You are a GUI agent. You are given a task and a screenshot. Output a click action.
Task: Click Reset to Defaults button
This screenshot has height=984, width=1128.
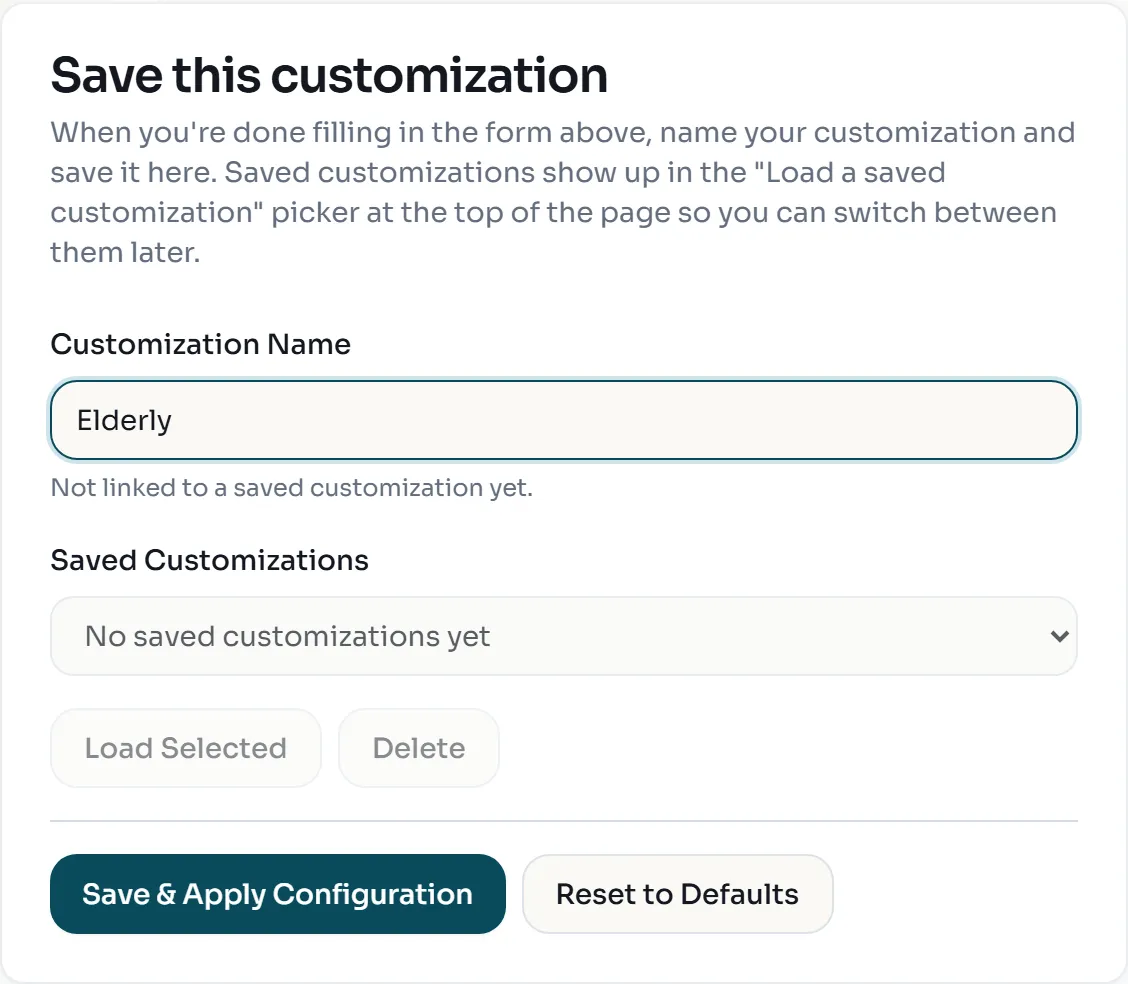click(x=678, y=894)
